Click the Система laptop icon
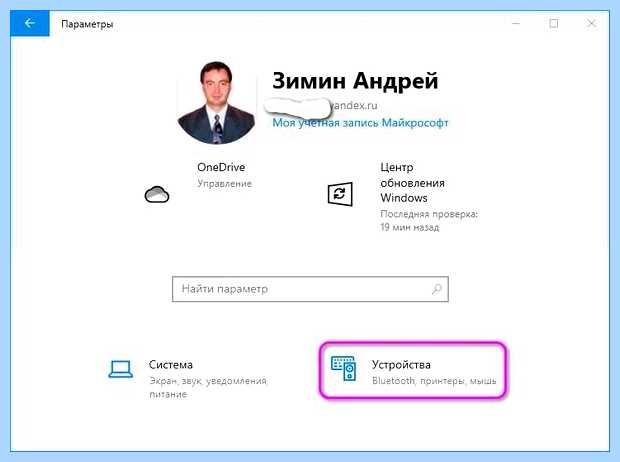This screenshot has height=462, width=620. [x=121, y=369]
